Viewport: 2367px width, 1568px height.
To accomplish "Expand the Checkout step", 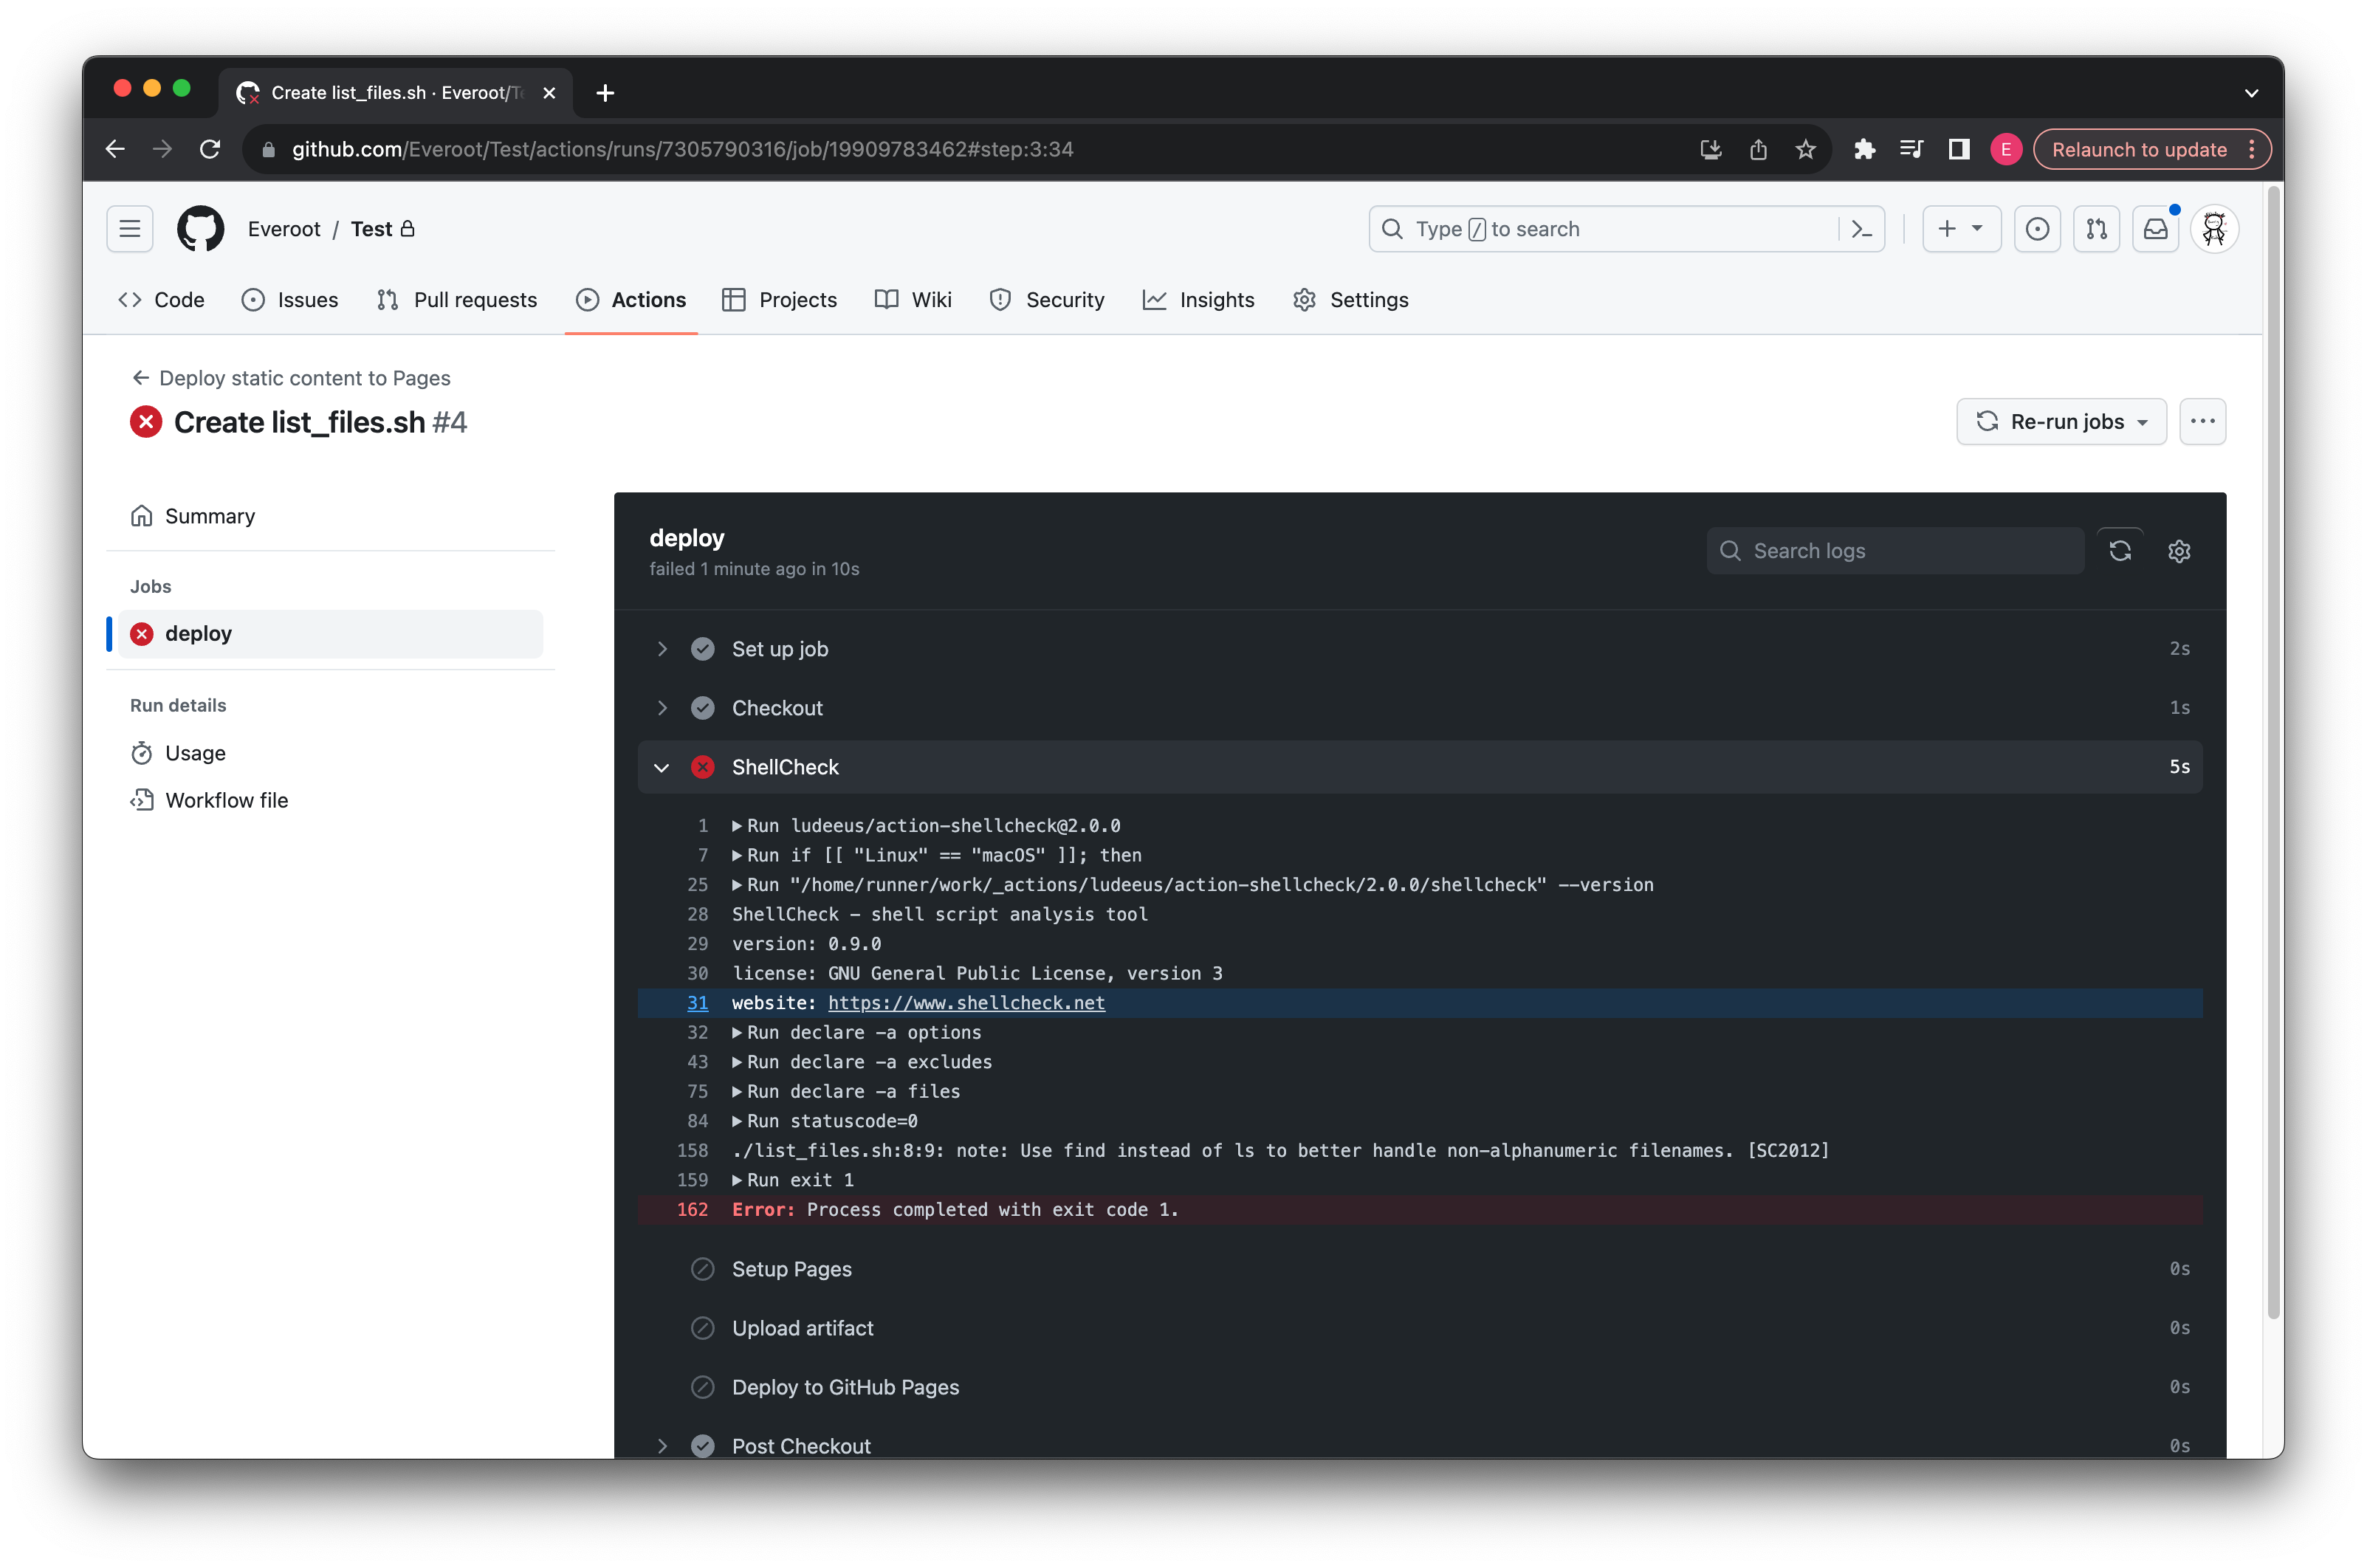I will click(661, 708).
